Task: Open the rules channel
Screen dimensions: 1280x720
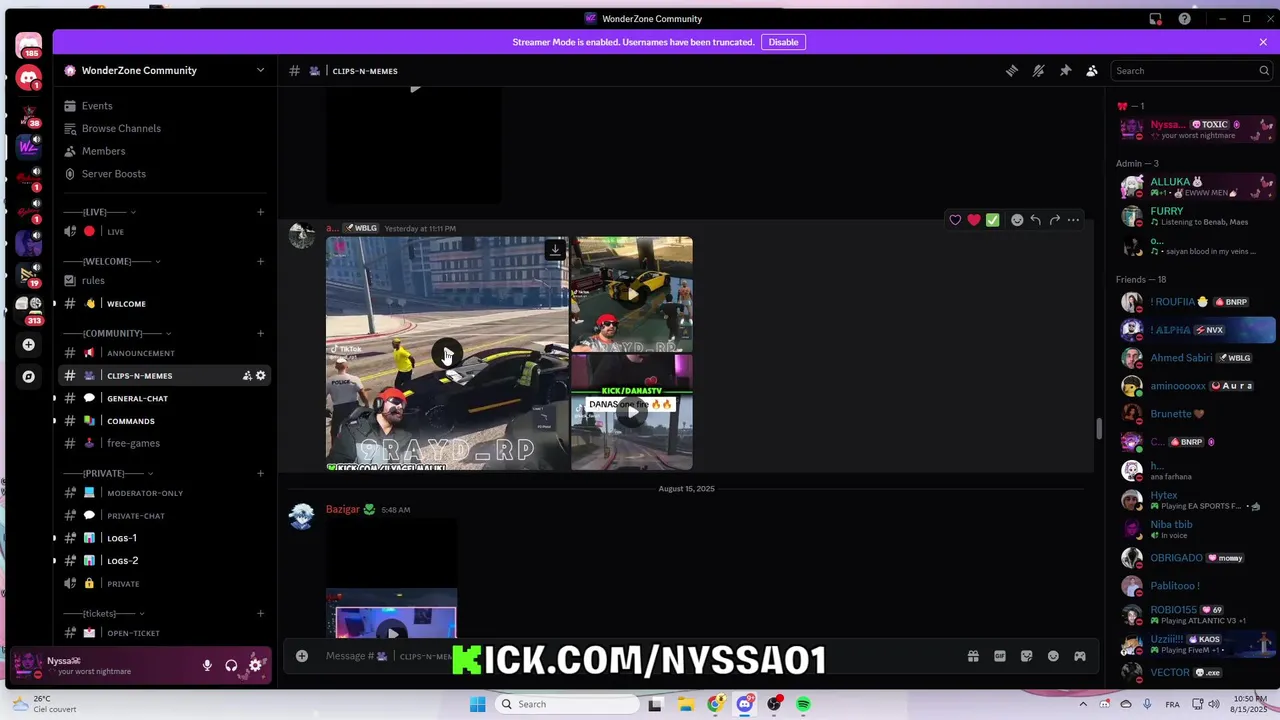Action: (165, 281)
